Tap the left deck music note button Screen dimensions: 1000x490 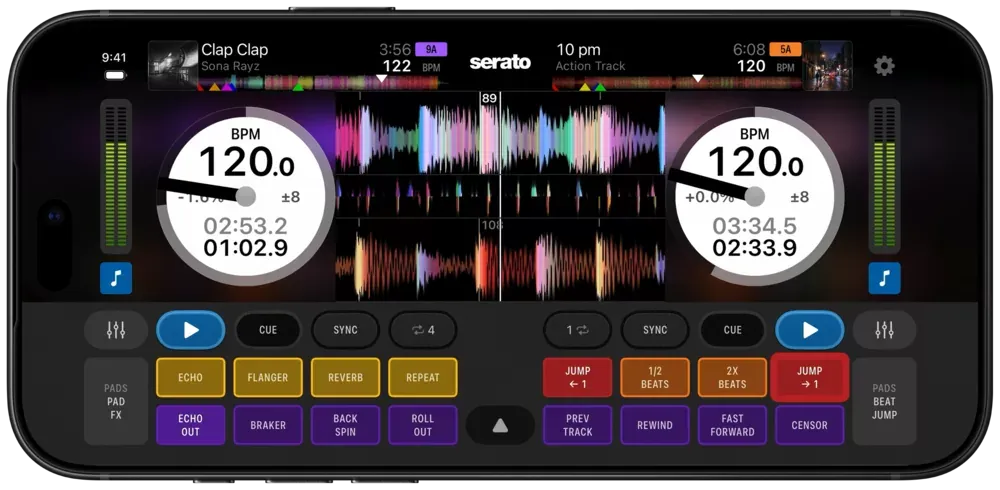pos(116,278)
